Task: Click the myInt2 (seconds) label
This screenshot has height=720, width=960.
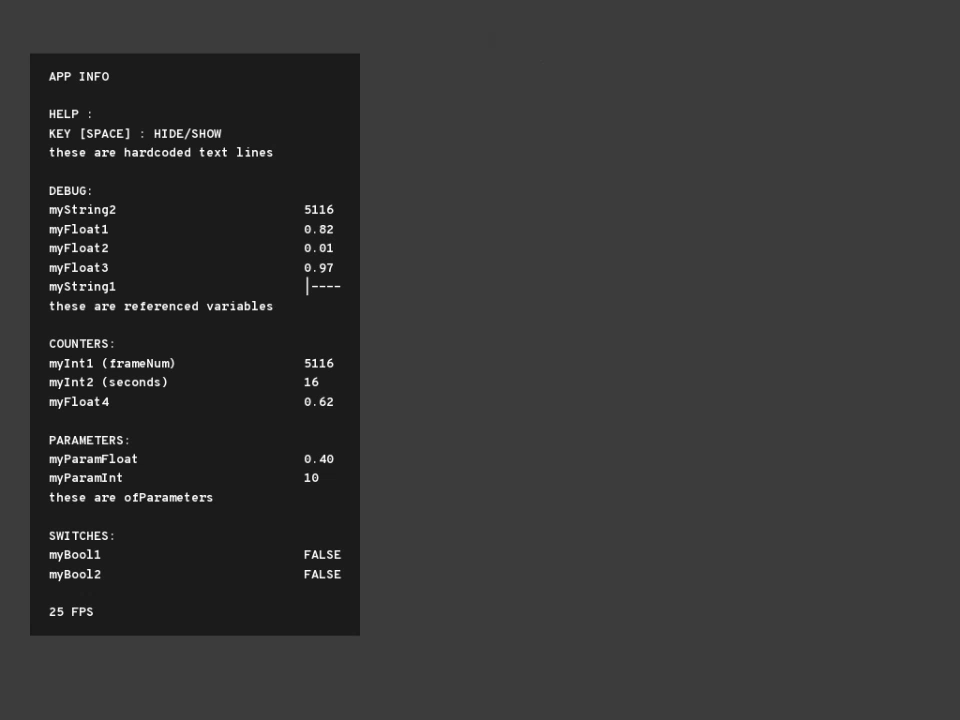Action: [x=108, y=382]
